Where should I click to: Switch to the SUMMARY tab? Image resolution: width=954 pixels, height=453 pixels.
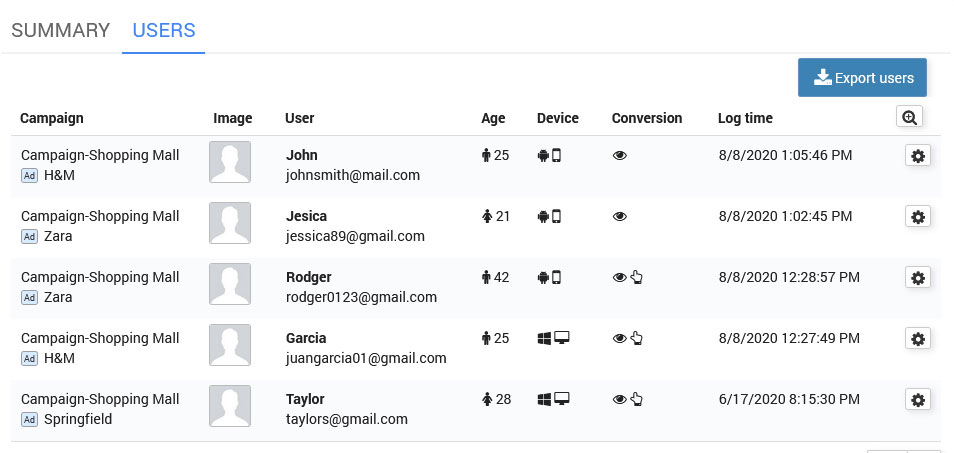pos(60,30)
